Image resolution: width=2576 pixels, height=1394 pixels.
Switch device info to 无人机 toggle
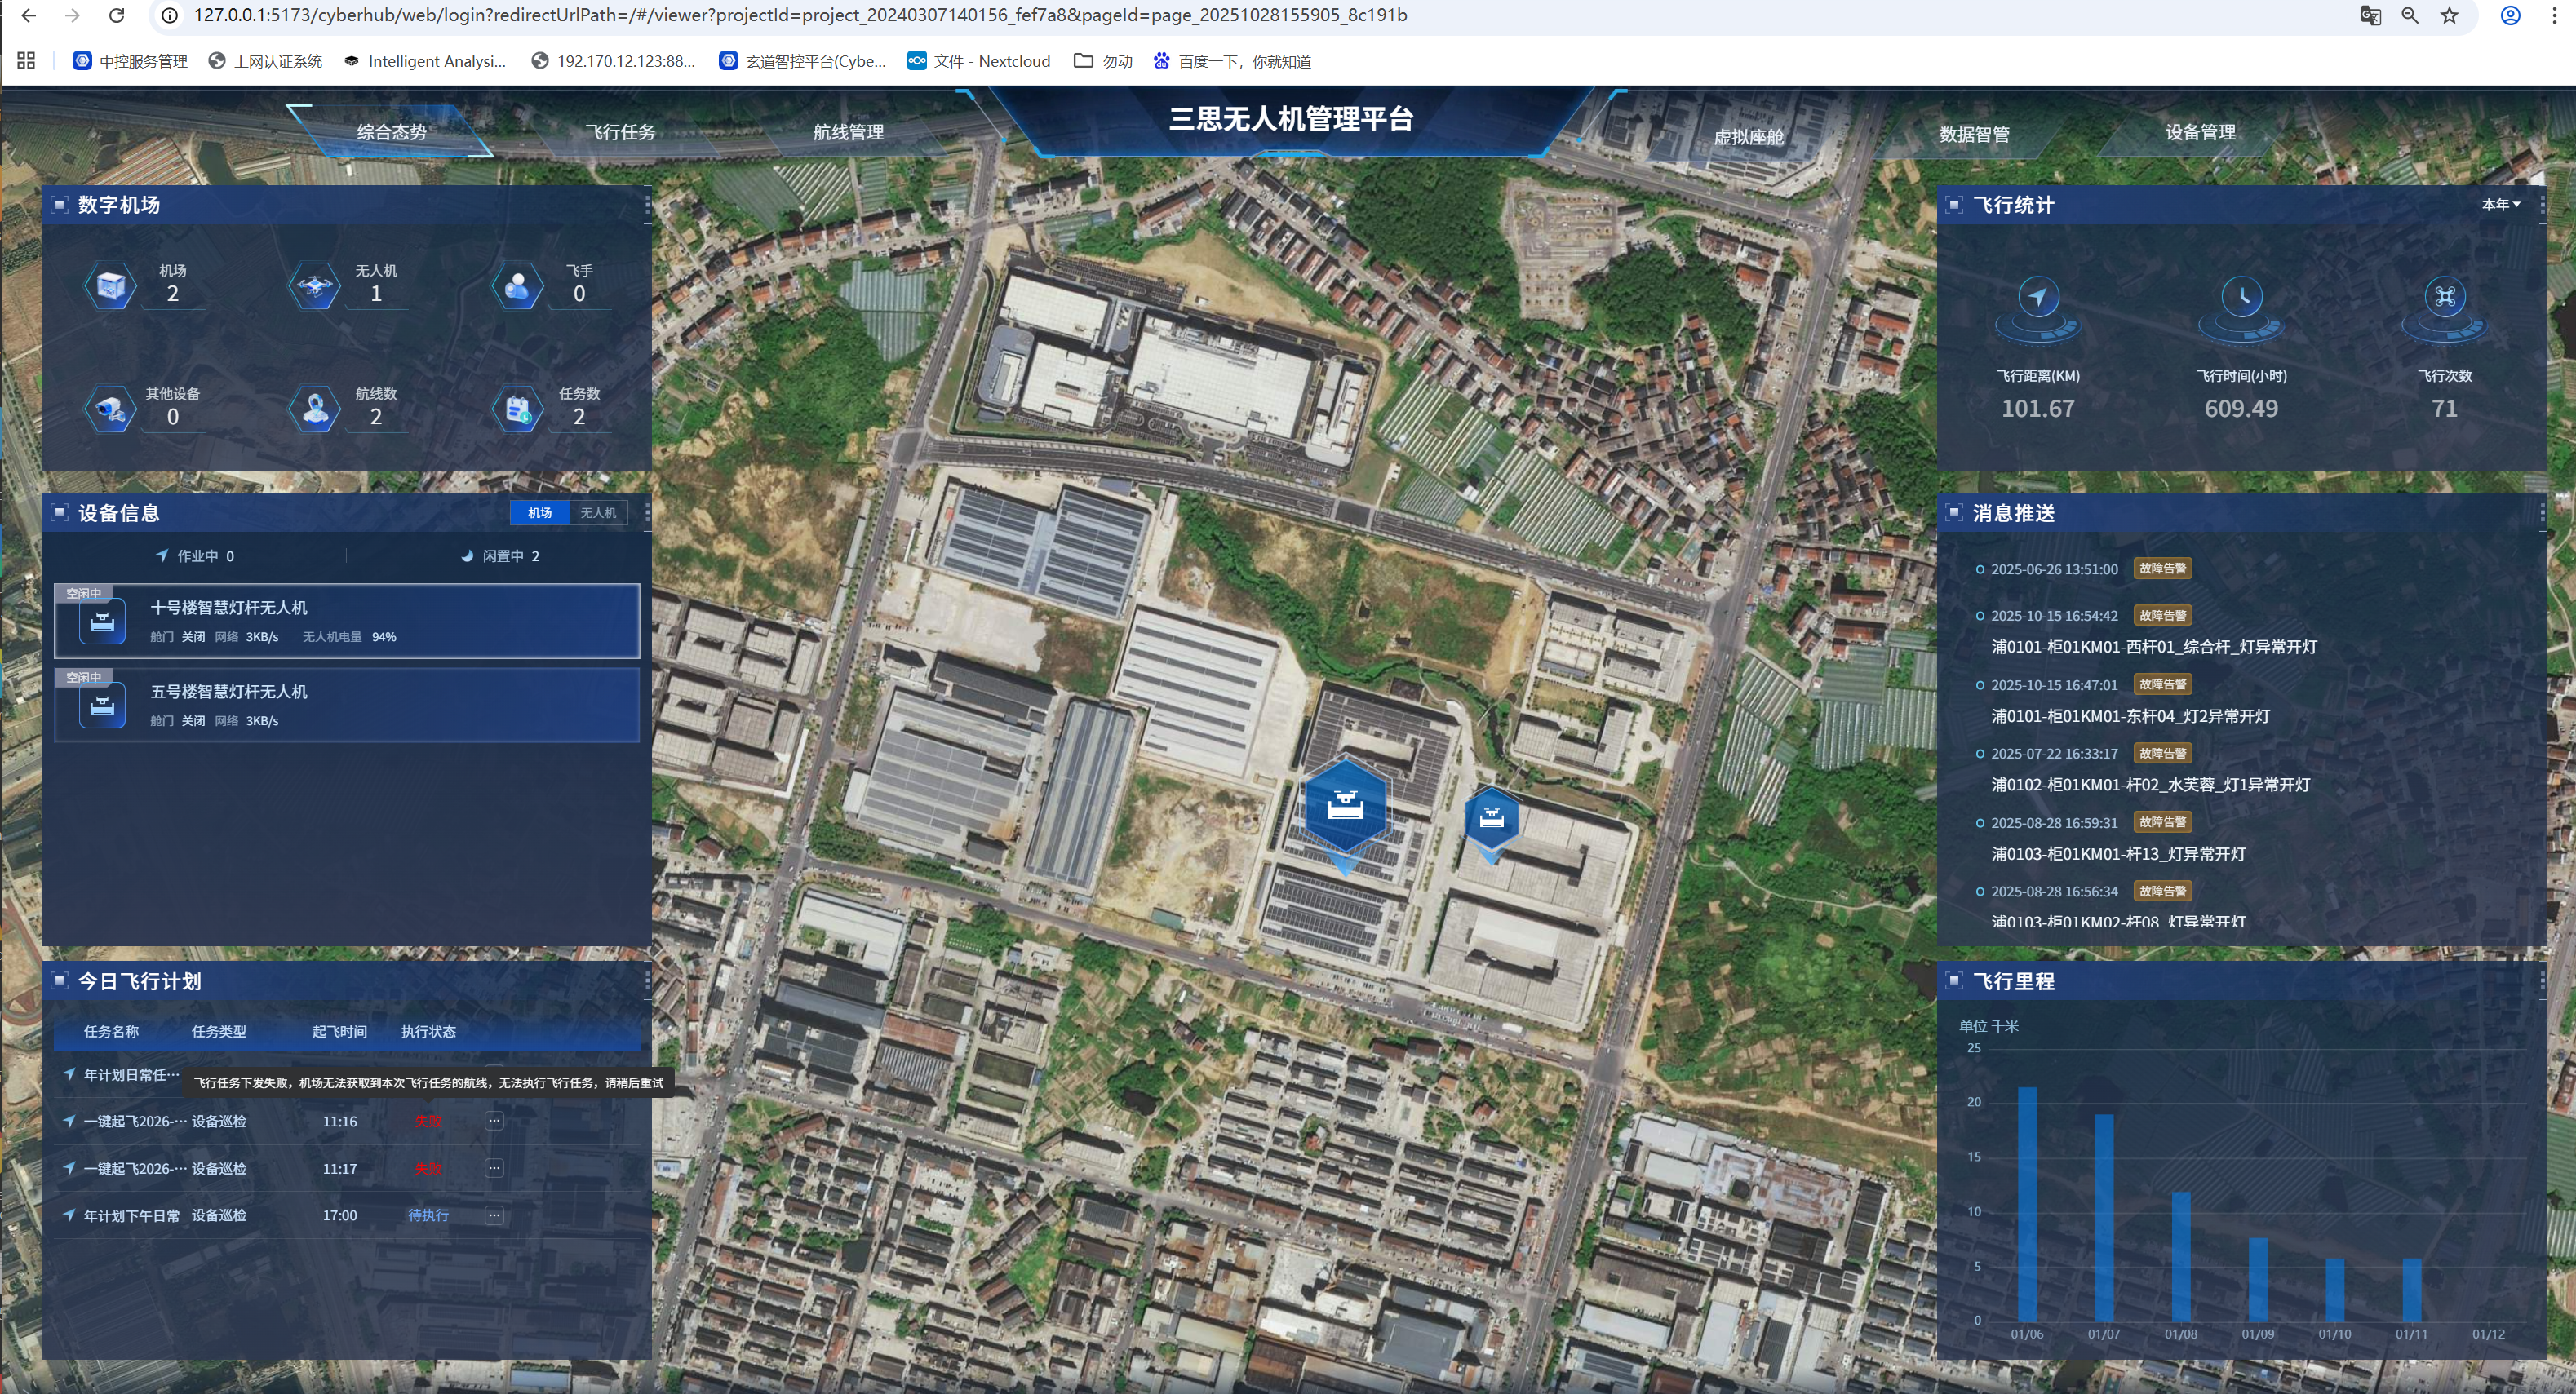click(598, 512)
